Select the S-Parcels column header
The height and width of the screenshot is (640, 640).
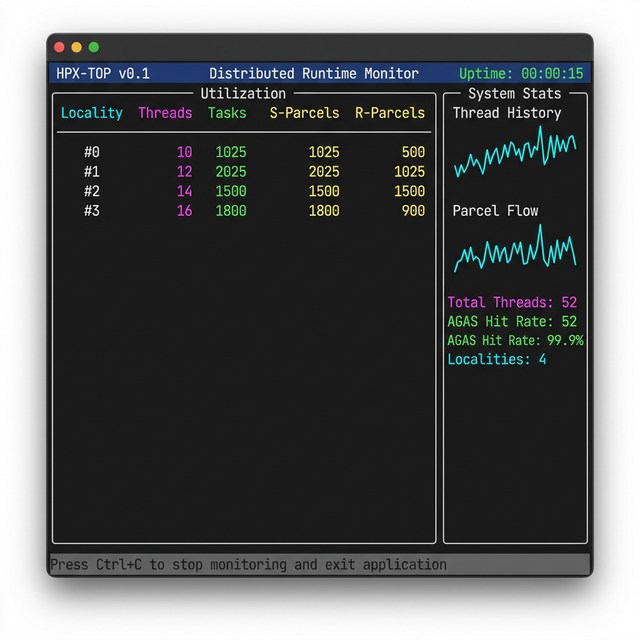click(x=304, y=113)
